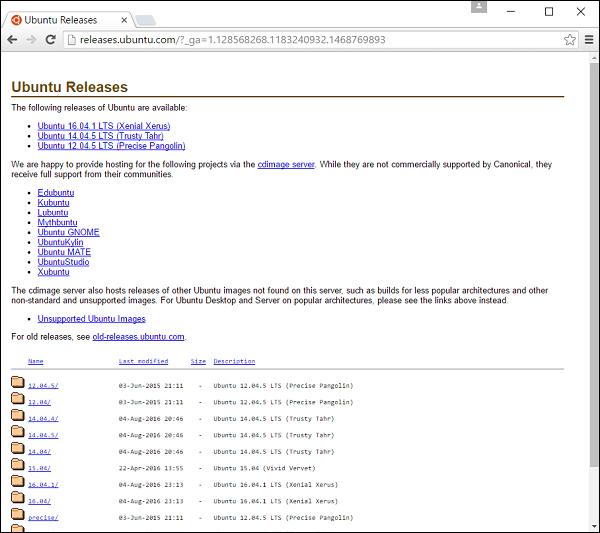Select the Ubuntu Releases browser tab
Screen dimensions: 600x533
point(65,17)
